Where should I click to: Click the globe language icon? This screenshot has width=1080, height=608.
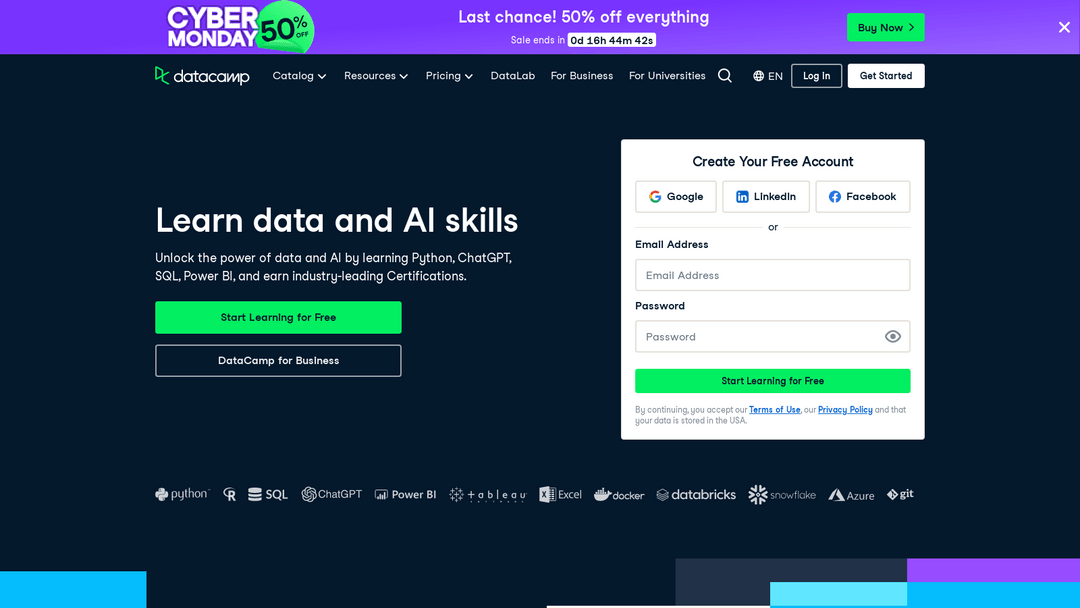coord(758,76)
